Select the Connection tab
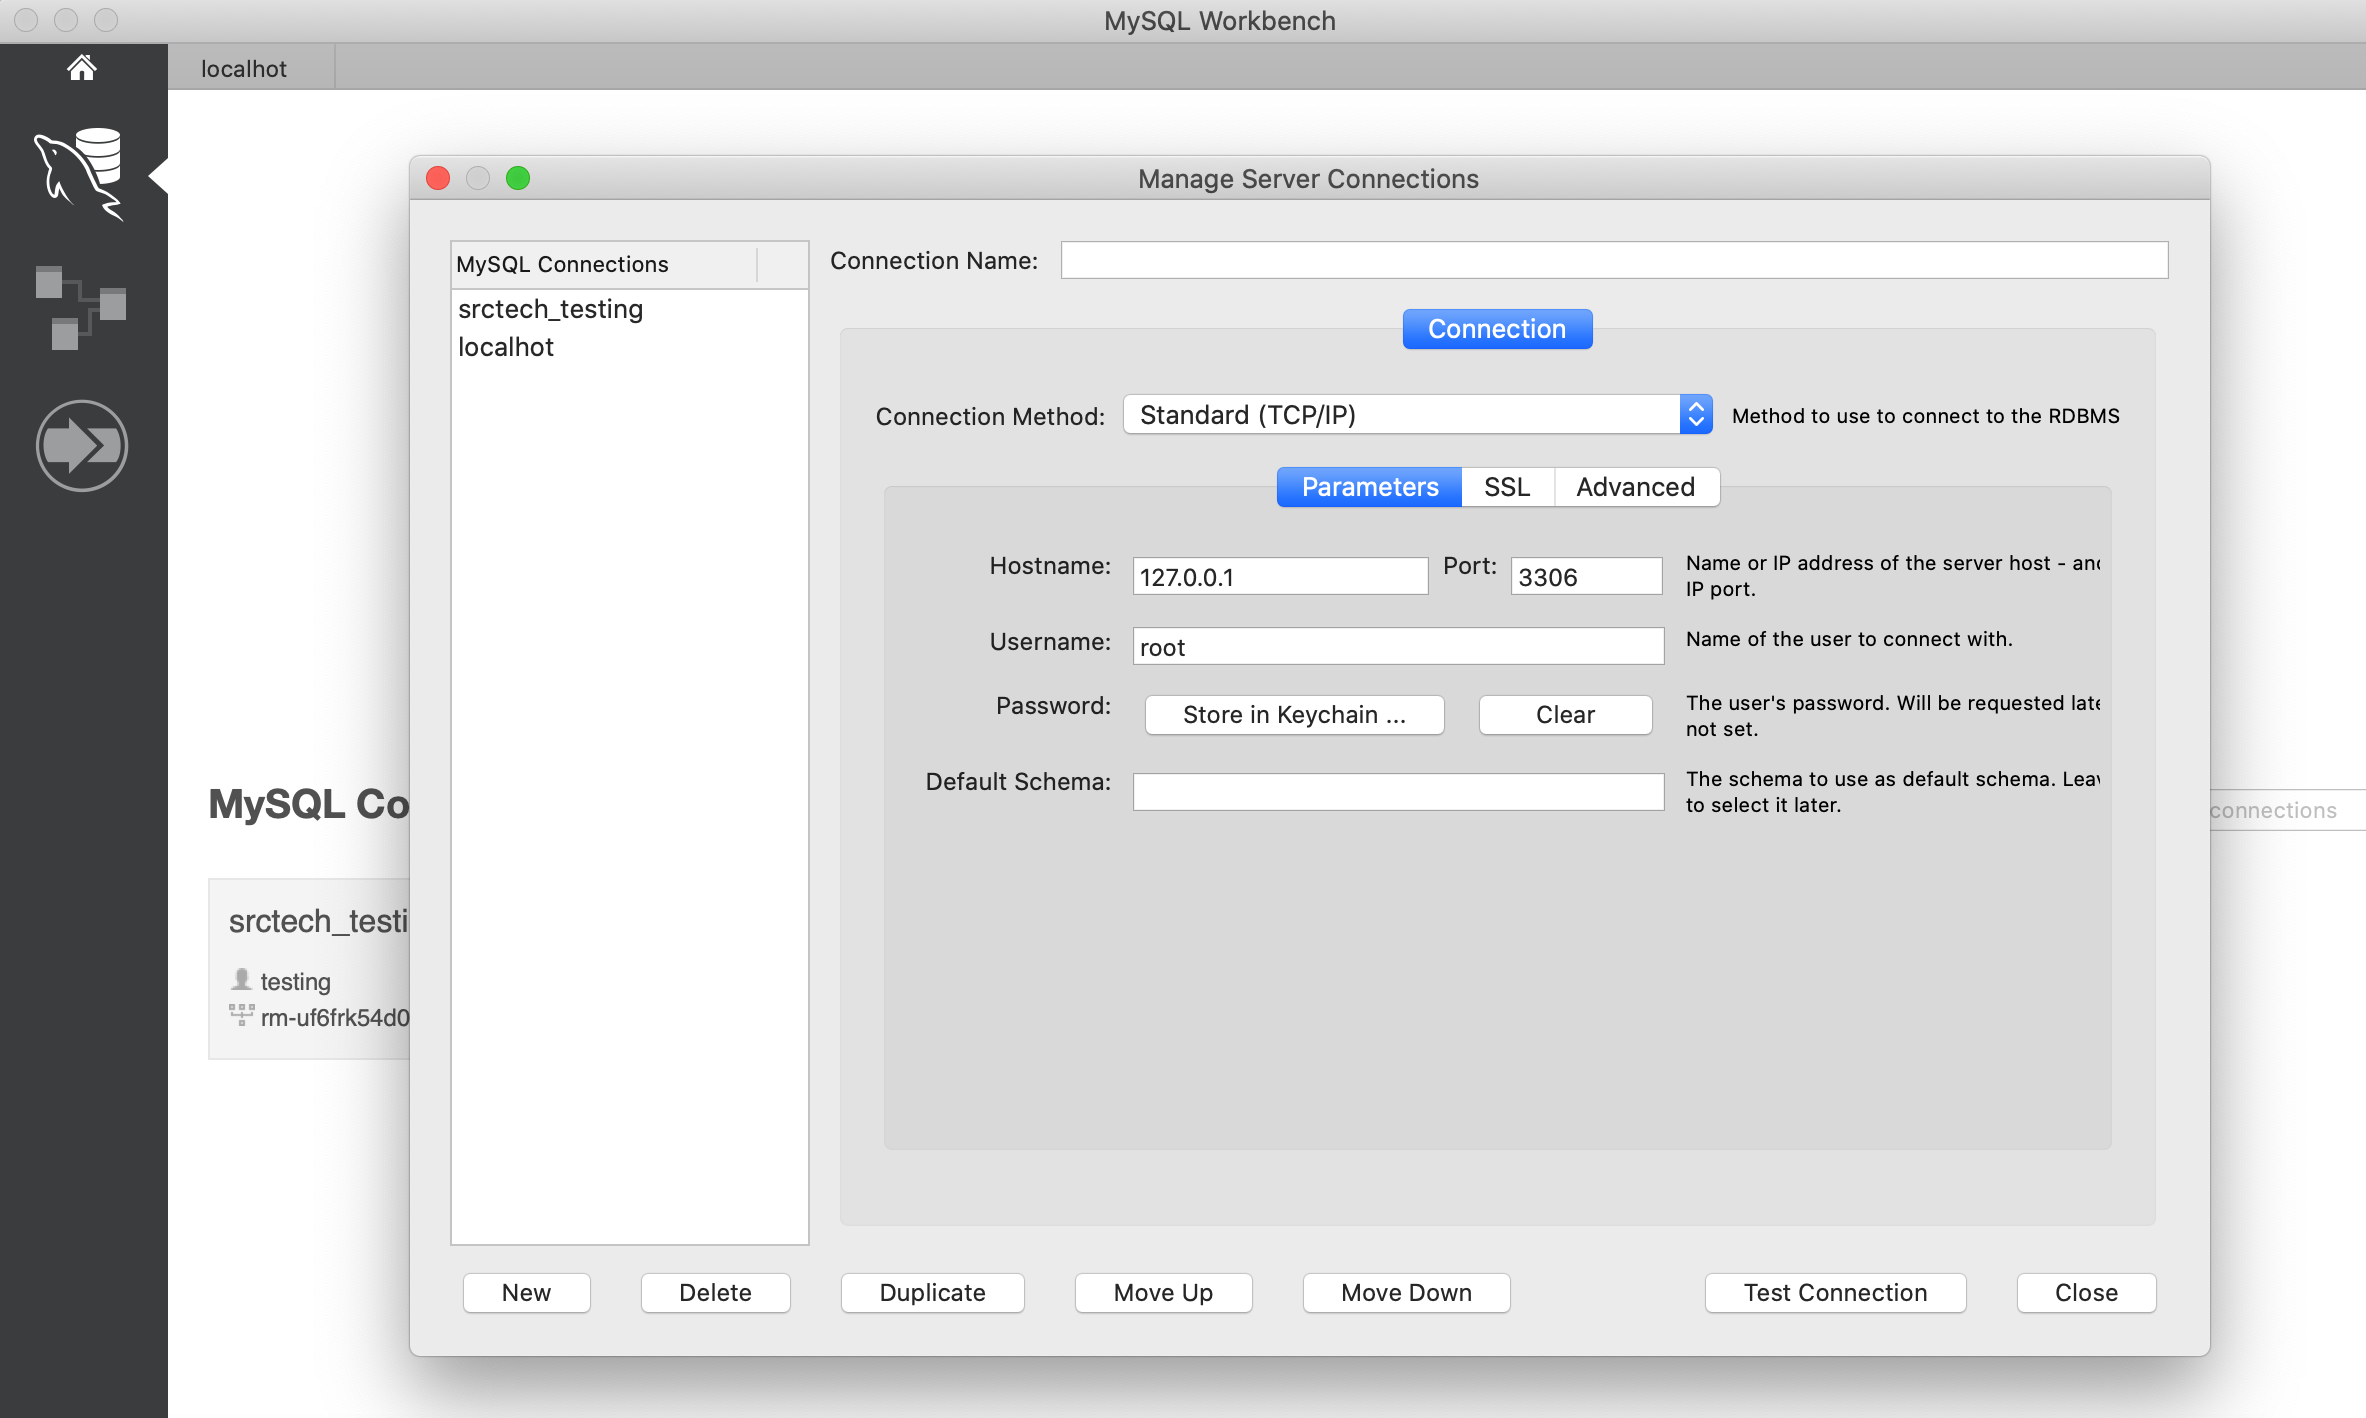The width and height of the screenshot is (2366, 1418). click(1497, 329)
